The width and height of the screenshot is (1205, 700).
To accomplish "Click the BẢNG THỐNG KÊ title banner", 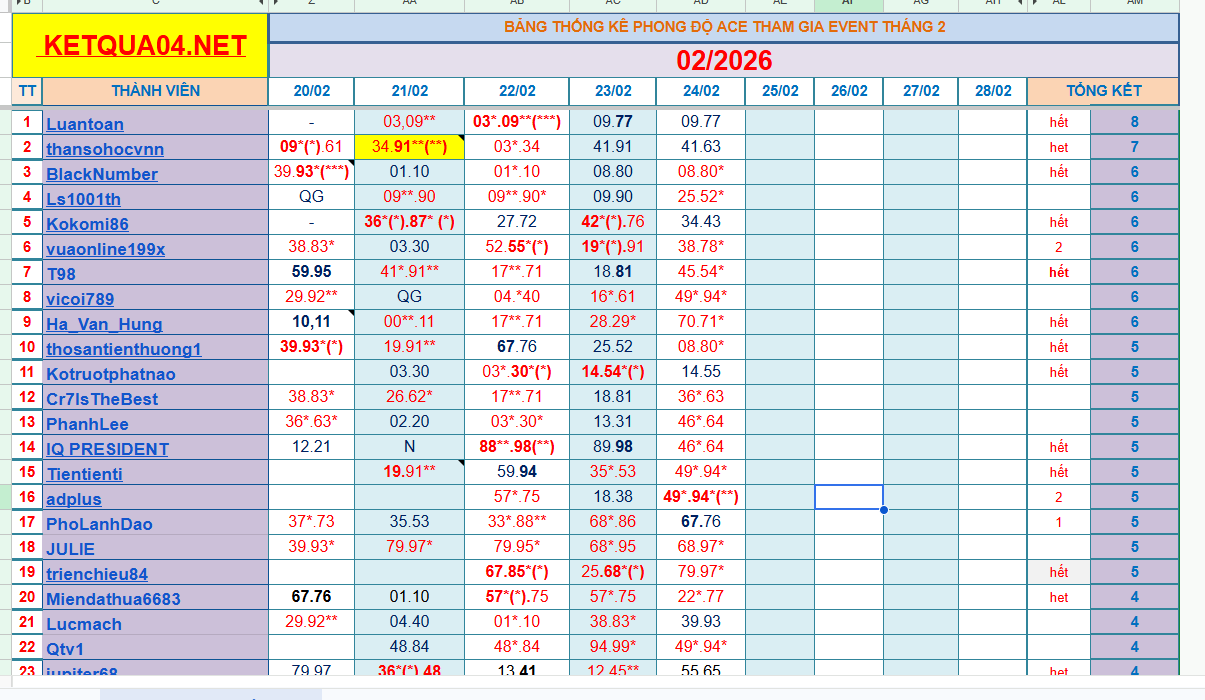I will point(724,27).
